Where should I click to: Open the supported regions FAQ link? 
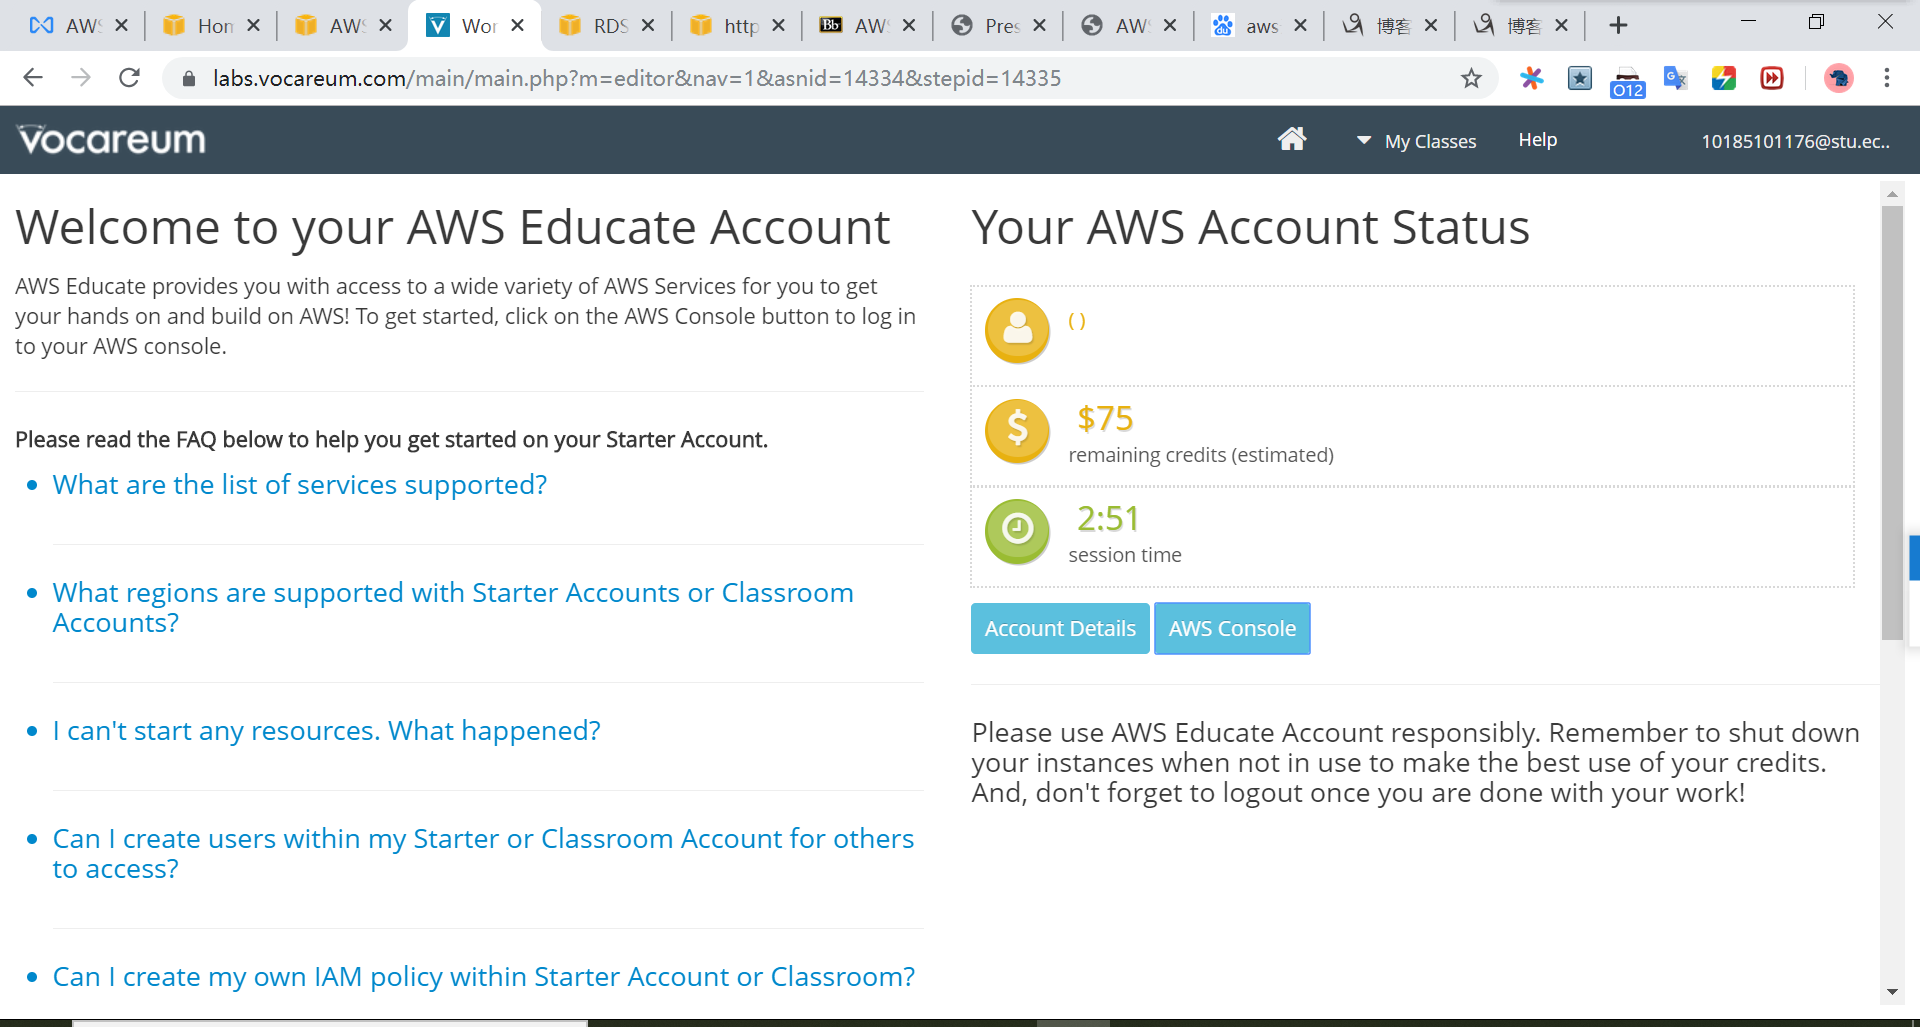pyautogui.click(x=452, y=607)
